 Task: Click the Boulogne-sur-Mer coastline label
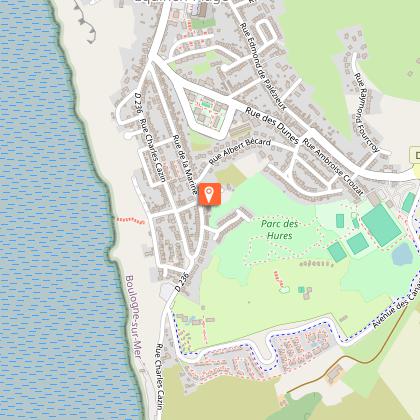click(x=133, y=317)
